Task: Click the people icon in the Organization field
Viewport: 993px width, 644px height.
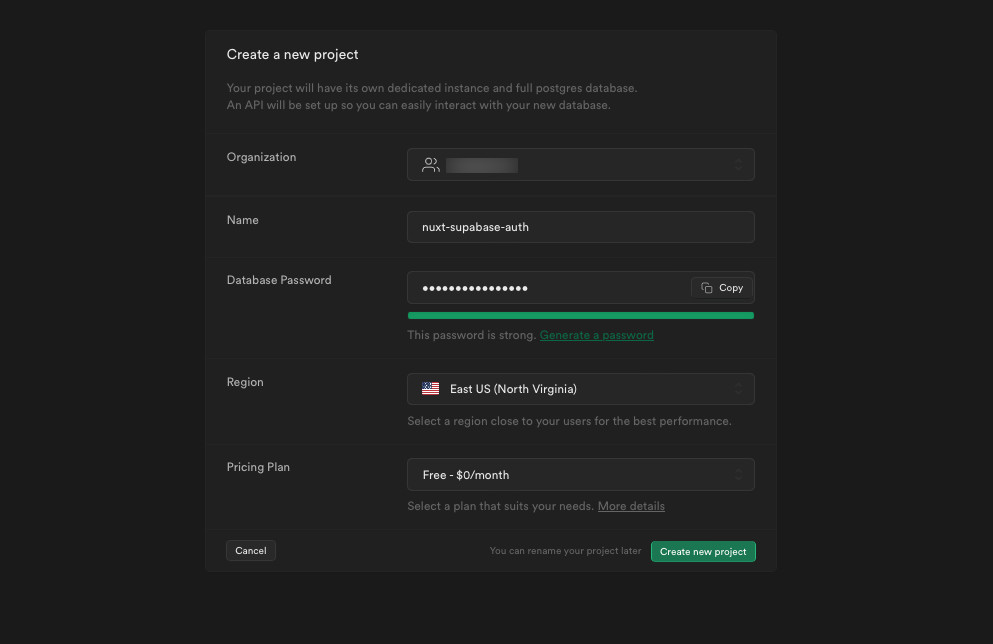Action: [430, 164]
